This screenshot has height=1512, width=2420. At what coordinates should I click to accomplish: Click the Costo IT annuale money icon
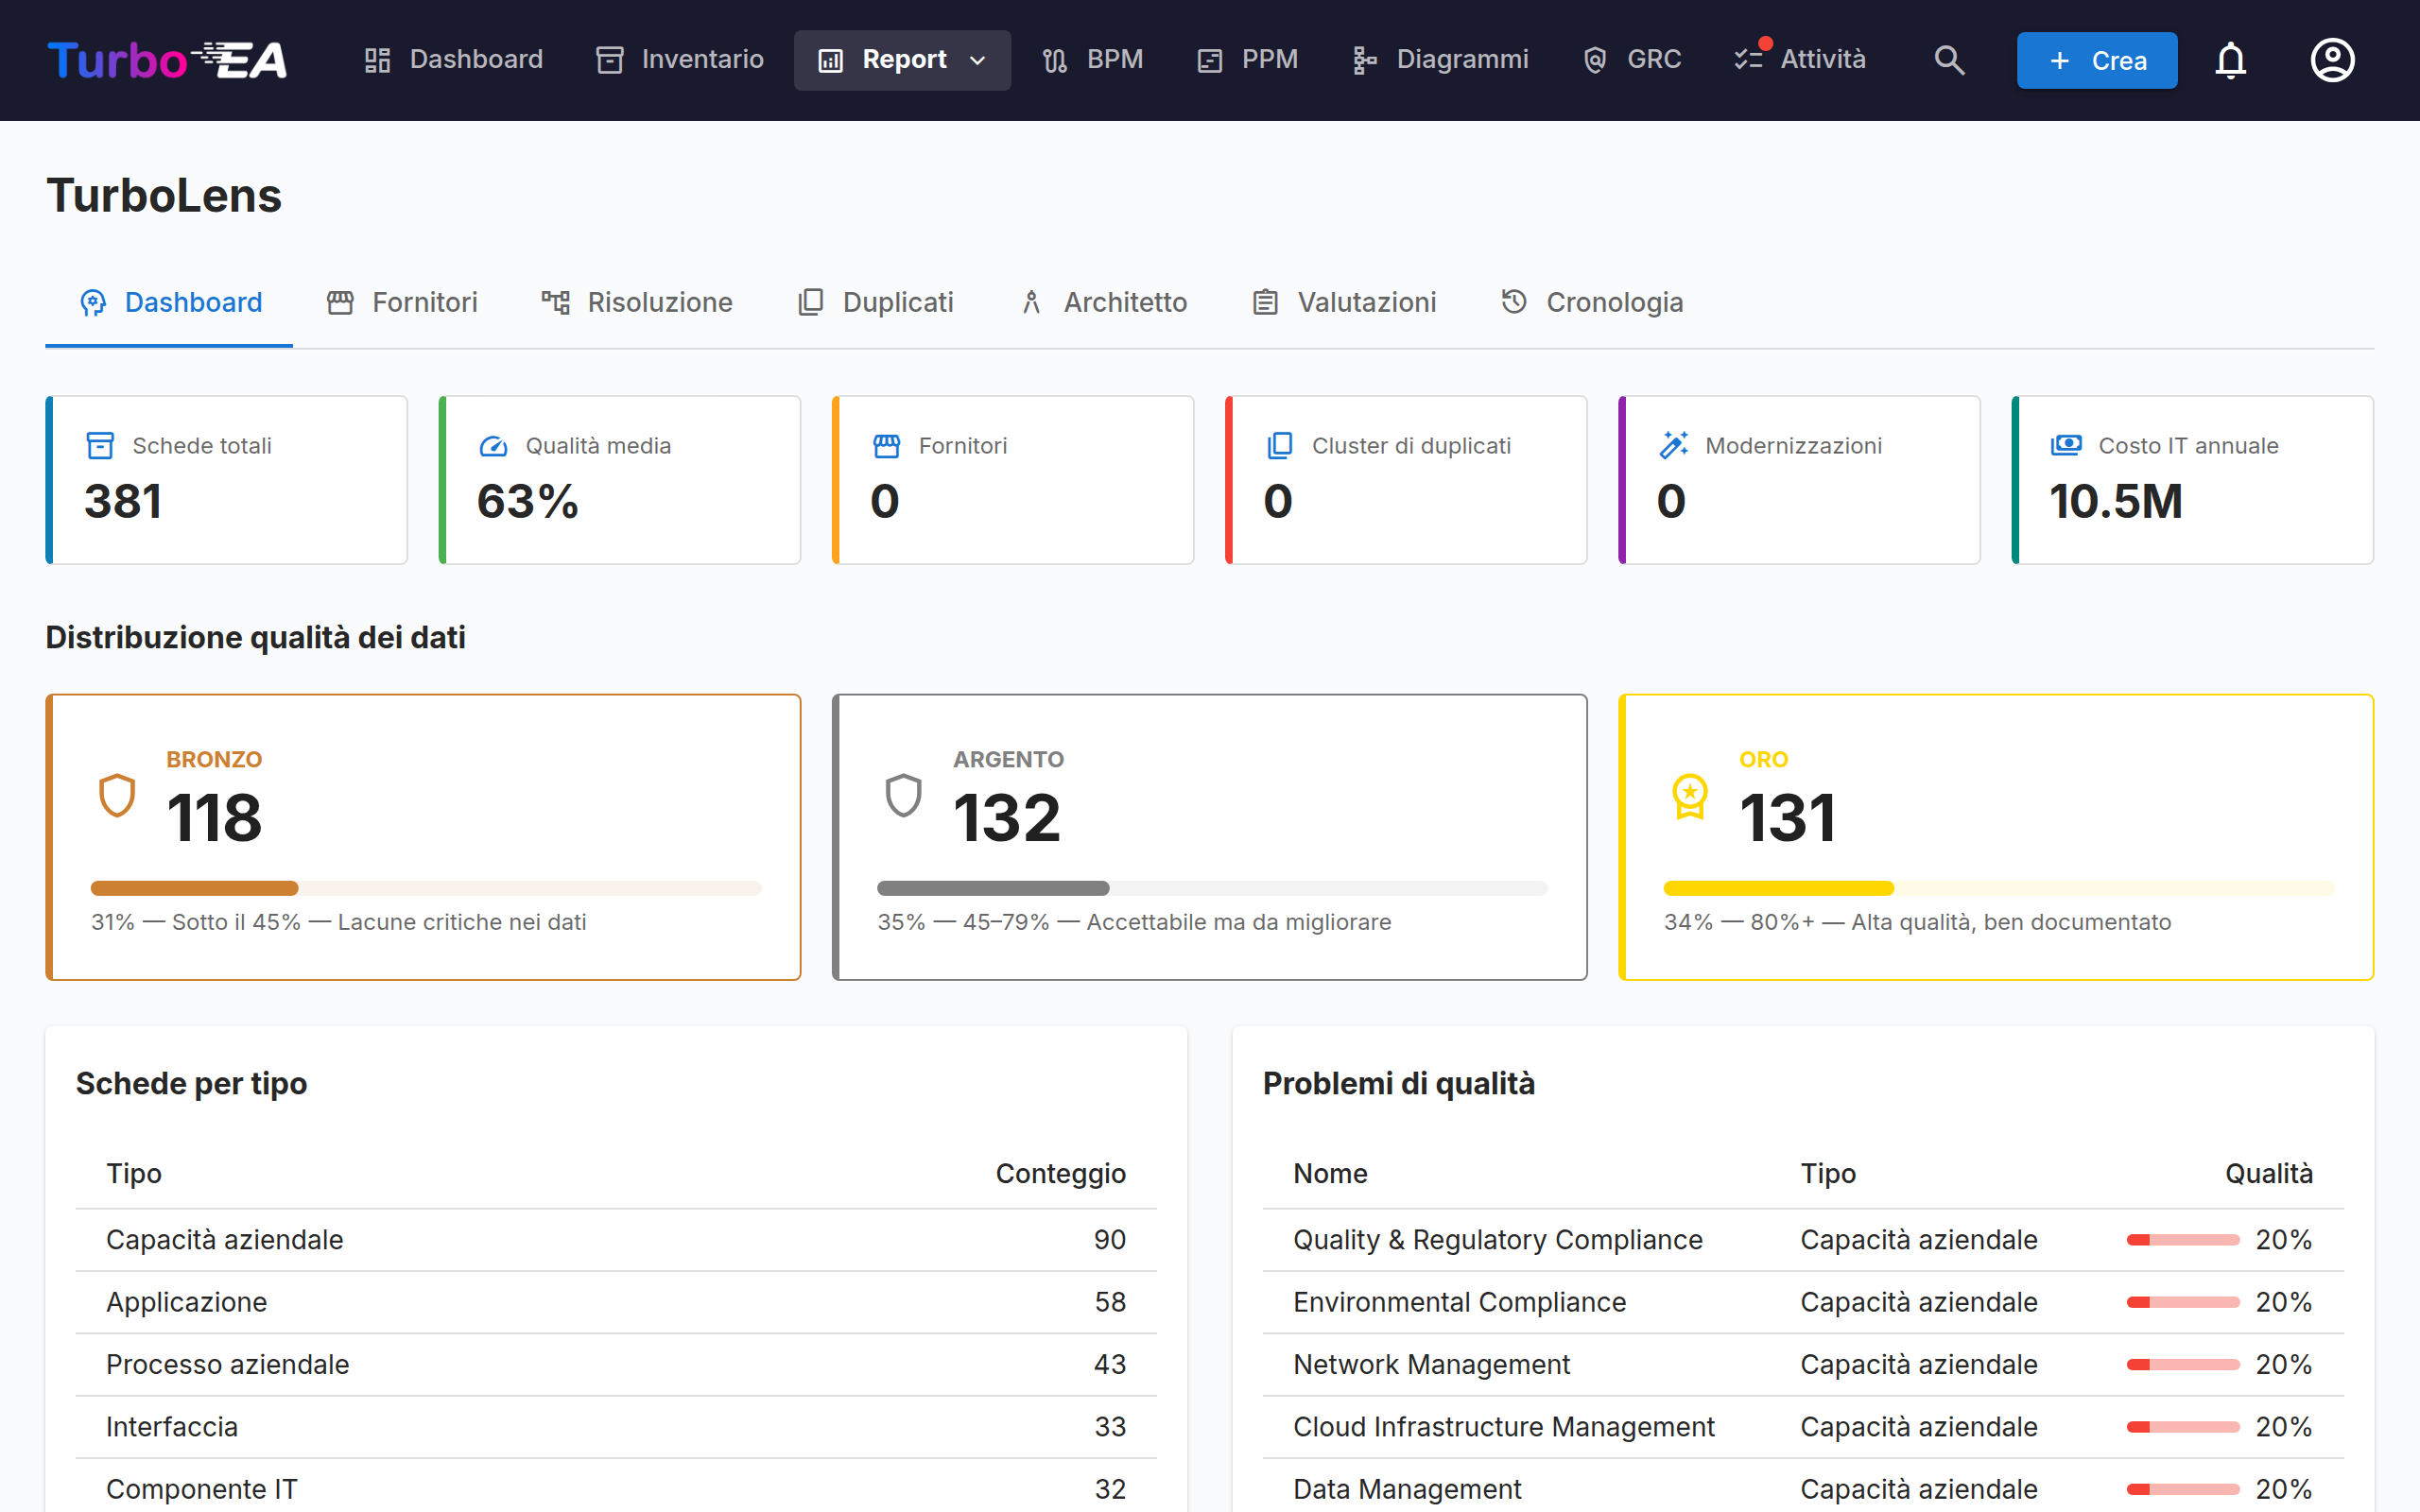(2066, 446)
